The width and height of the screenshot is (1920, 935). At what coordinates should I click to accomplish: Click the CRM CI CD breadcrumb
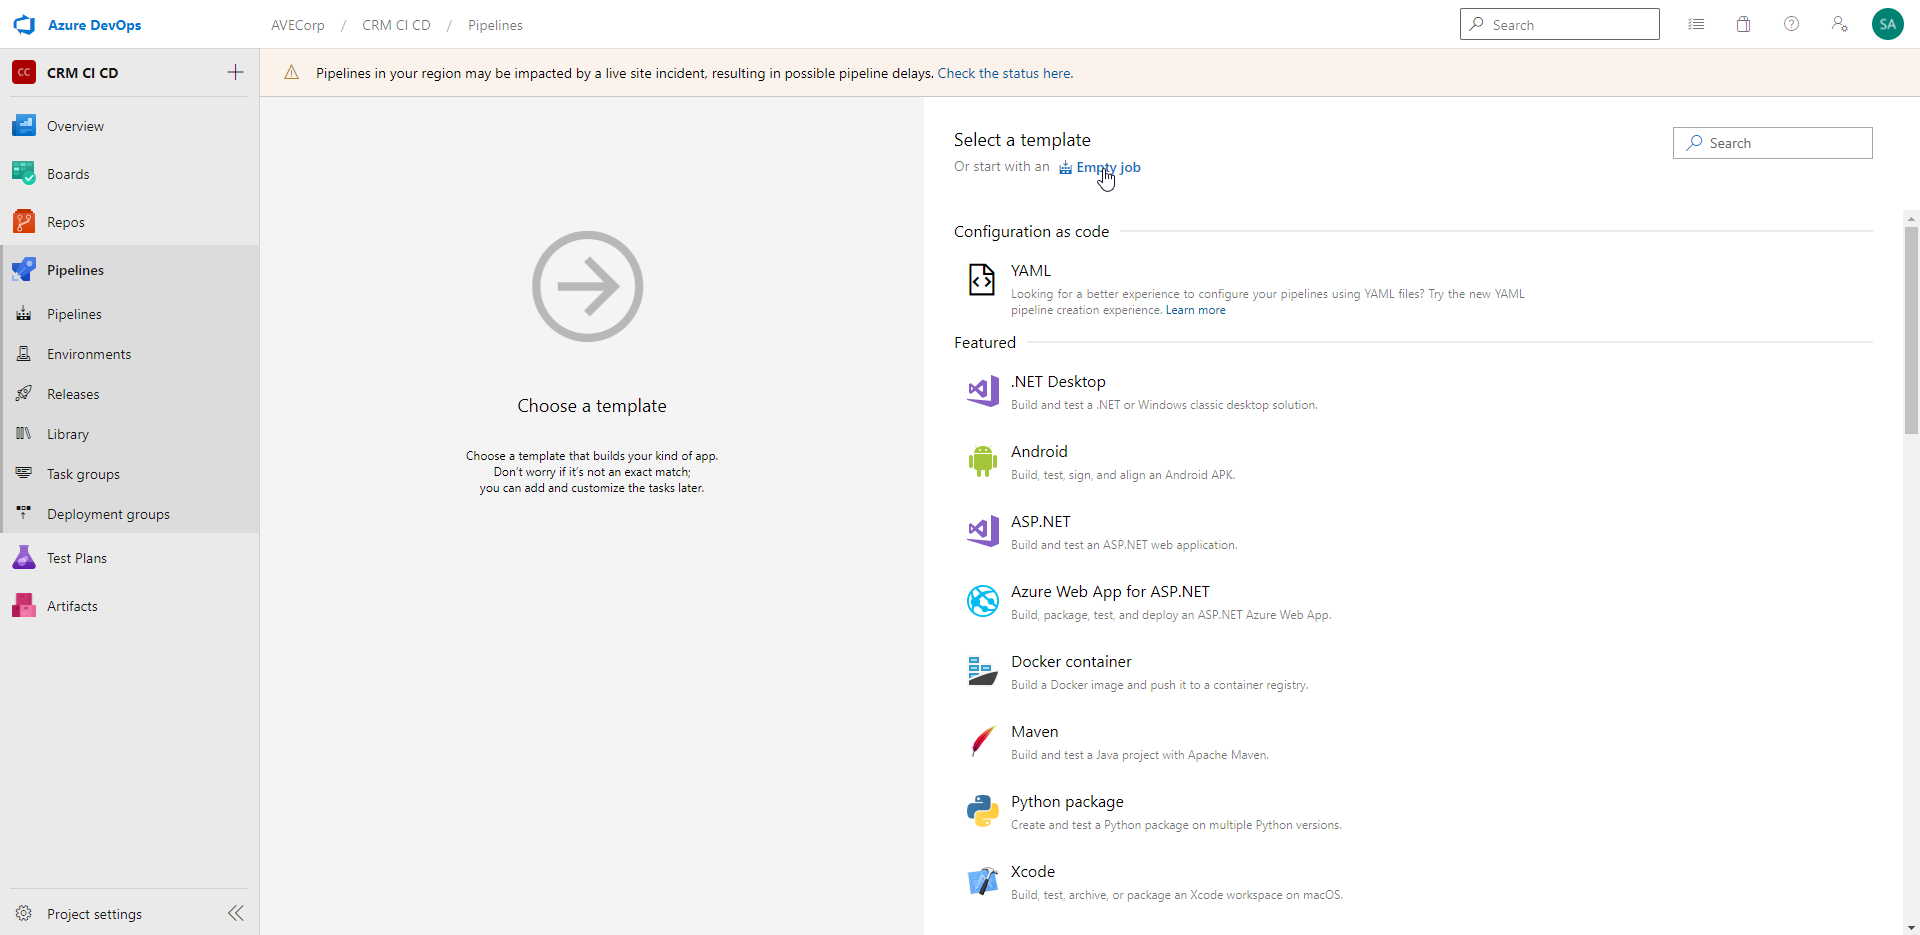pyautogui.click(x=396, y=25)
